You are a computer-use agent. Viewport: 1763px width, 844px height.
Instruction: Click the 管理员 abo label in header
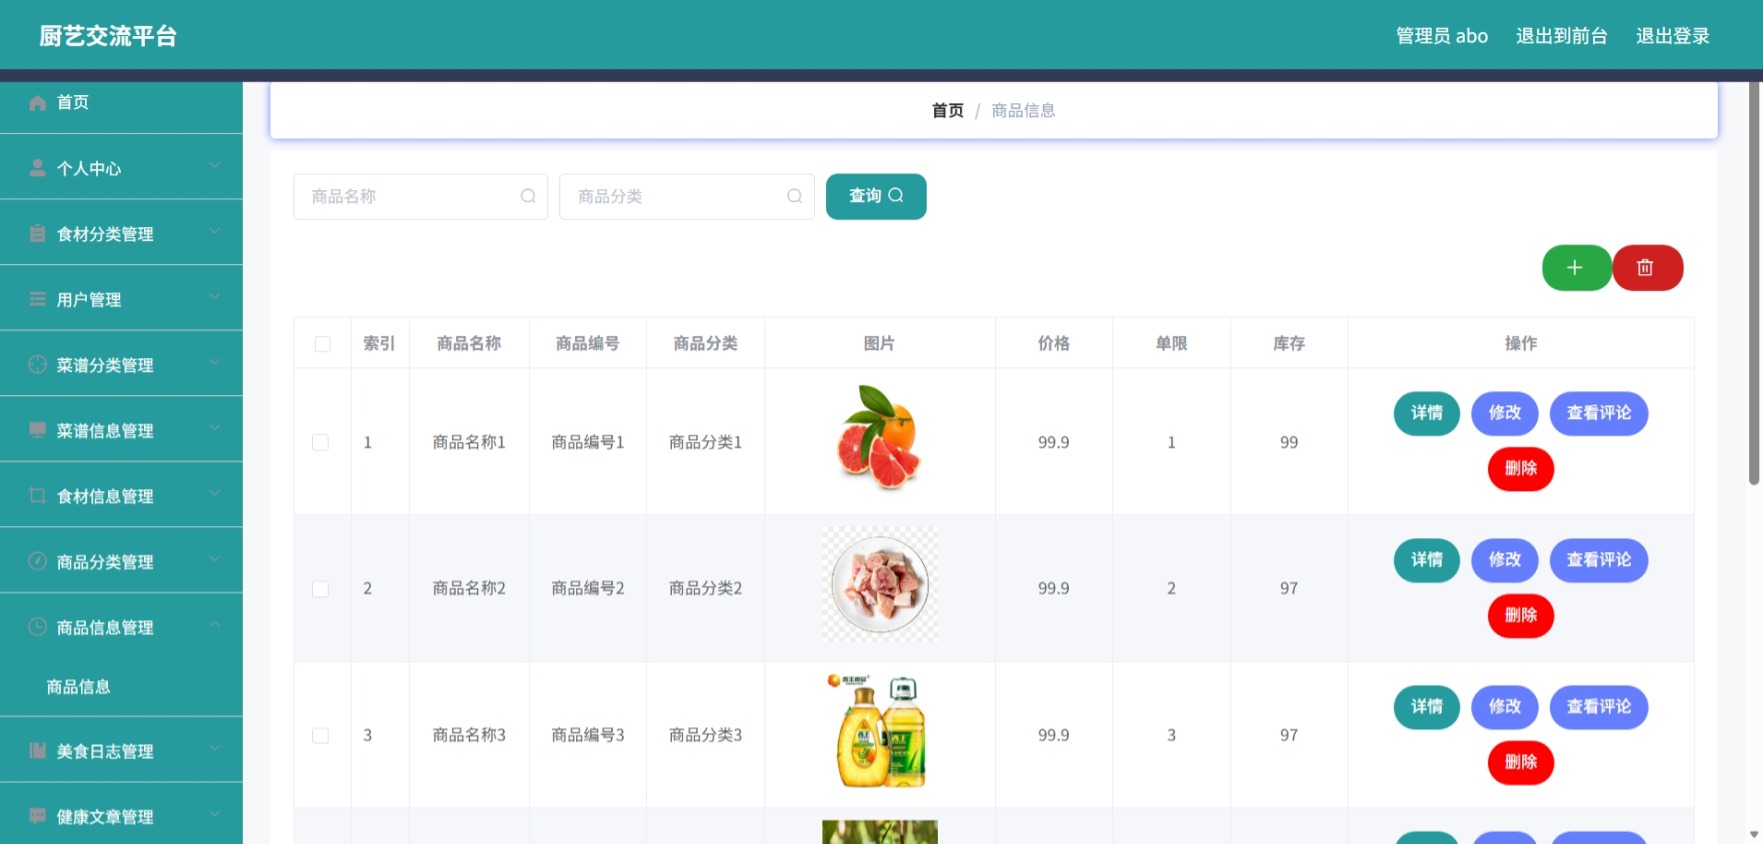[1442, 36]
